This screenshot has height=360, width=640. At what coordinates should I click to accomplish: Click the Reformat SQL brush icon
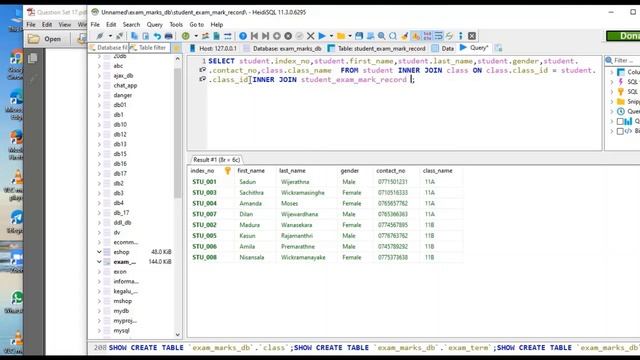point(404,36)
